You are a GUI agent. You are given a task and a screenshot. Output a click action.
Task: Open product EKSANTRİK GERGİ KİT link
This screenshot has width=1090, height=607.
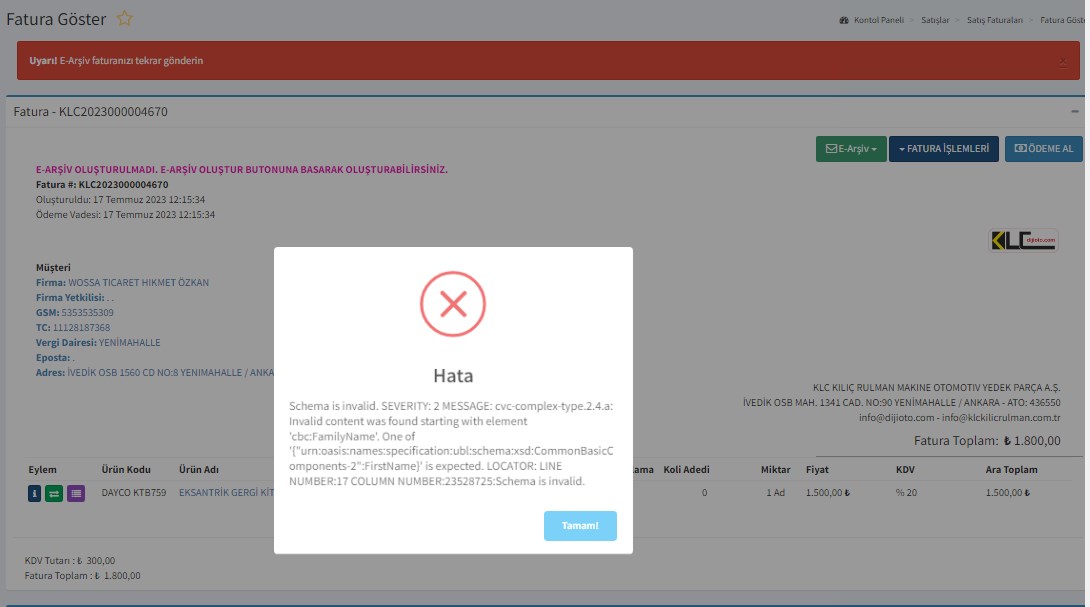pyautogui.click(x=225, y=493)
